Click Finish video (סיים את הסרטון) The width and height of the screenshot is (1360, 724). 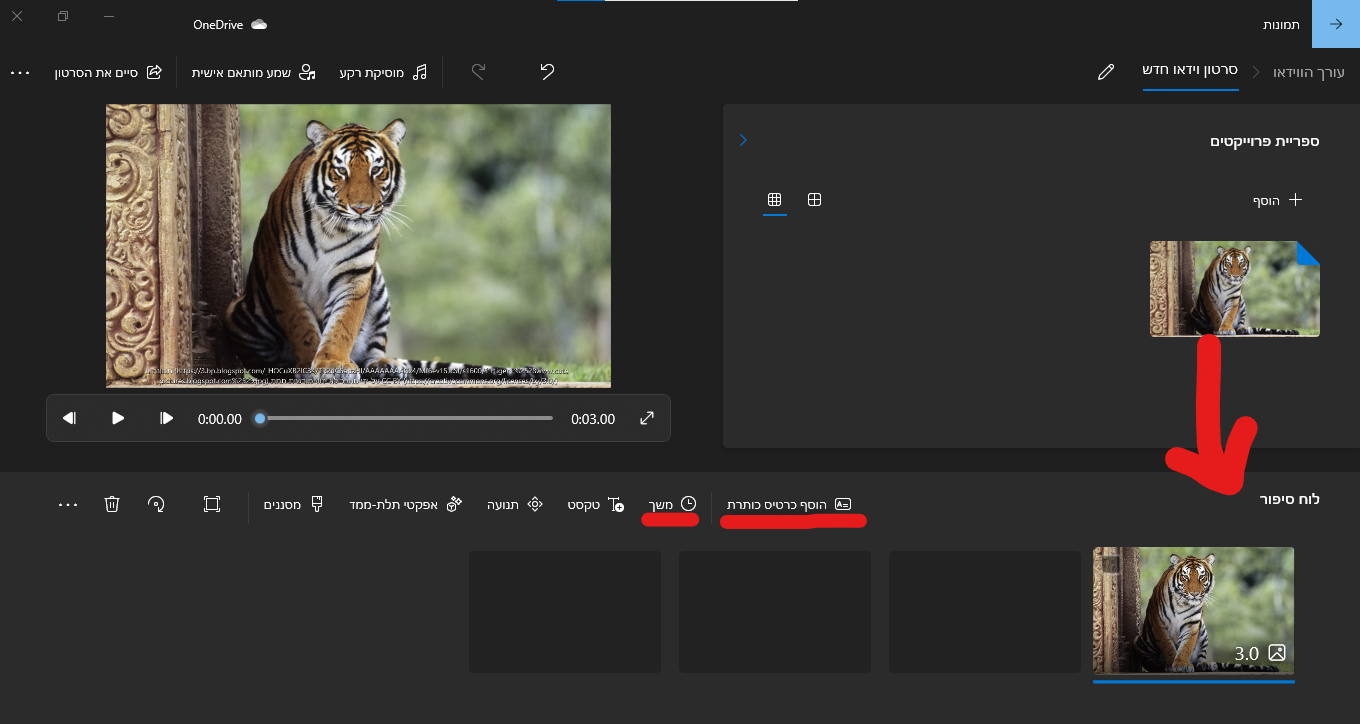click(x=108, y=73)
